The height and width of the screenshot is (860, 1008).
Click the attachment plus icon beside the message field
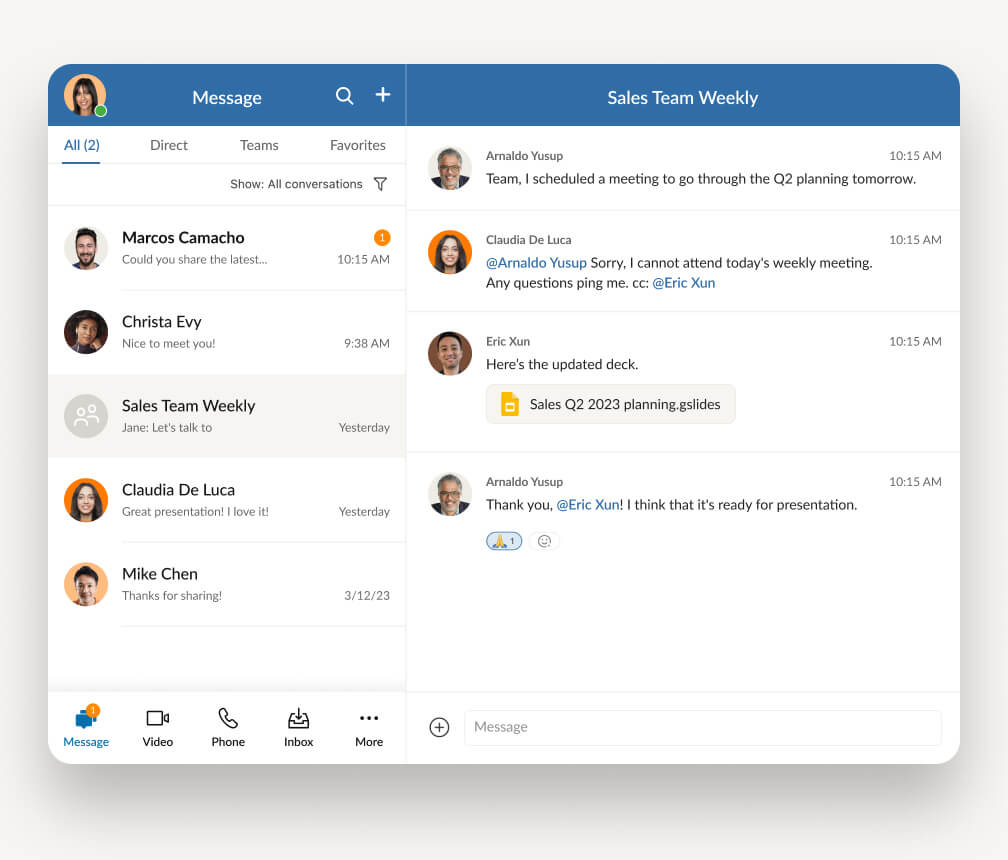(439, 727)
